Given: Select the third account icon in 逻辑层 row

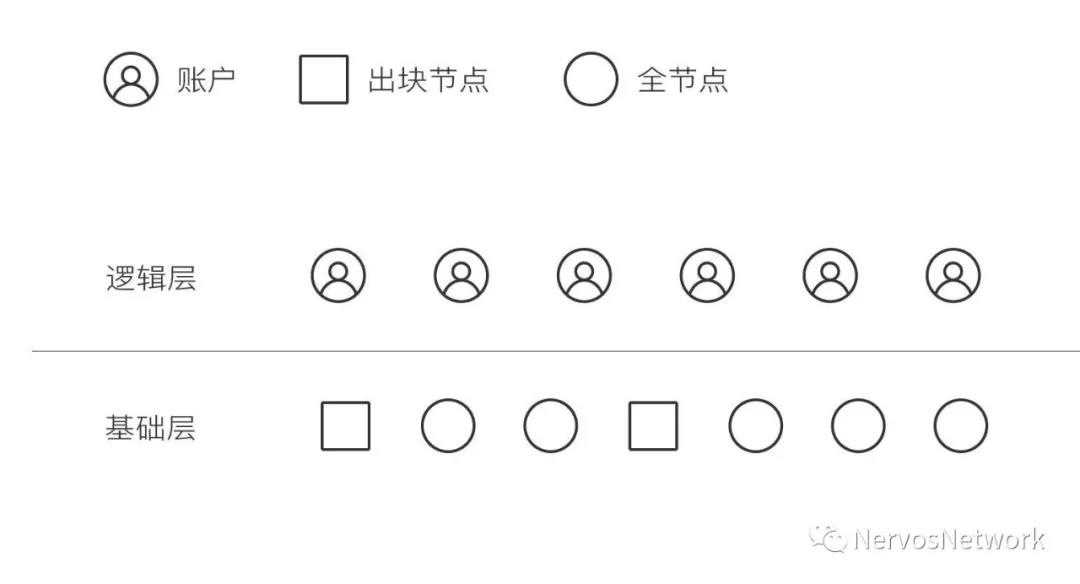Looking at the screenshot, I should 584,275.
